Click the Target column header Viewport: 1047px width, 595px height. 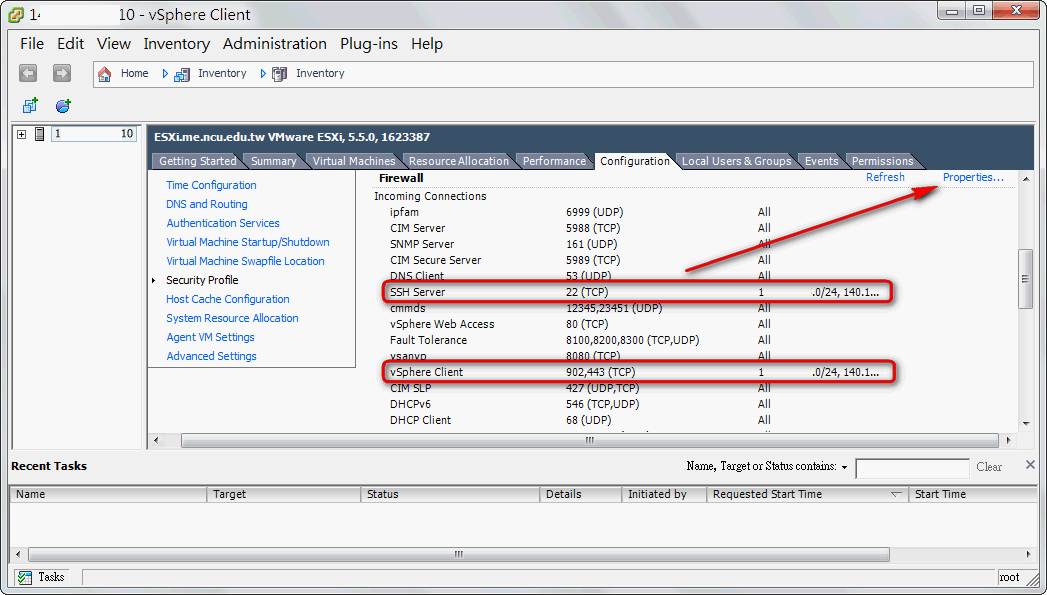point(284,494)
